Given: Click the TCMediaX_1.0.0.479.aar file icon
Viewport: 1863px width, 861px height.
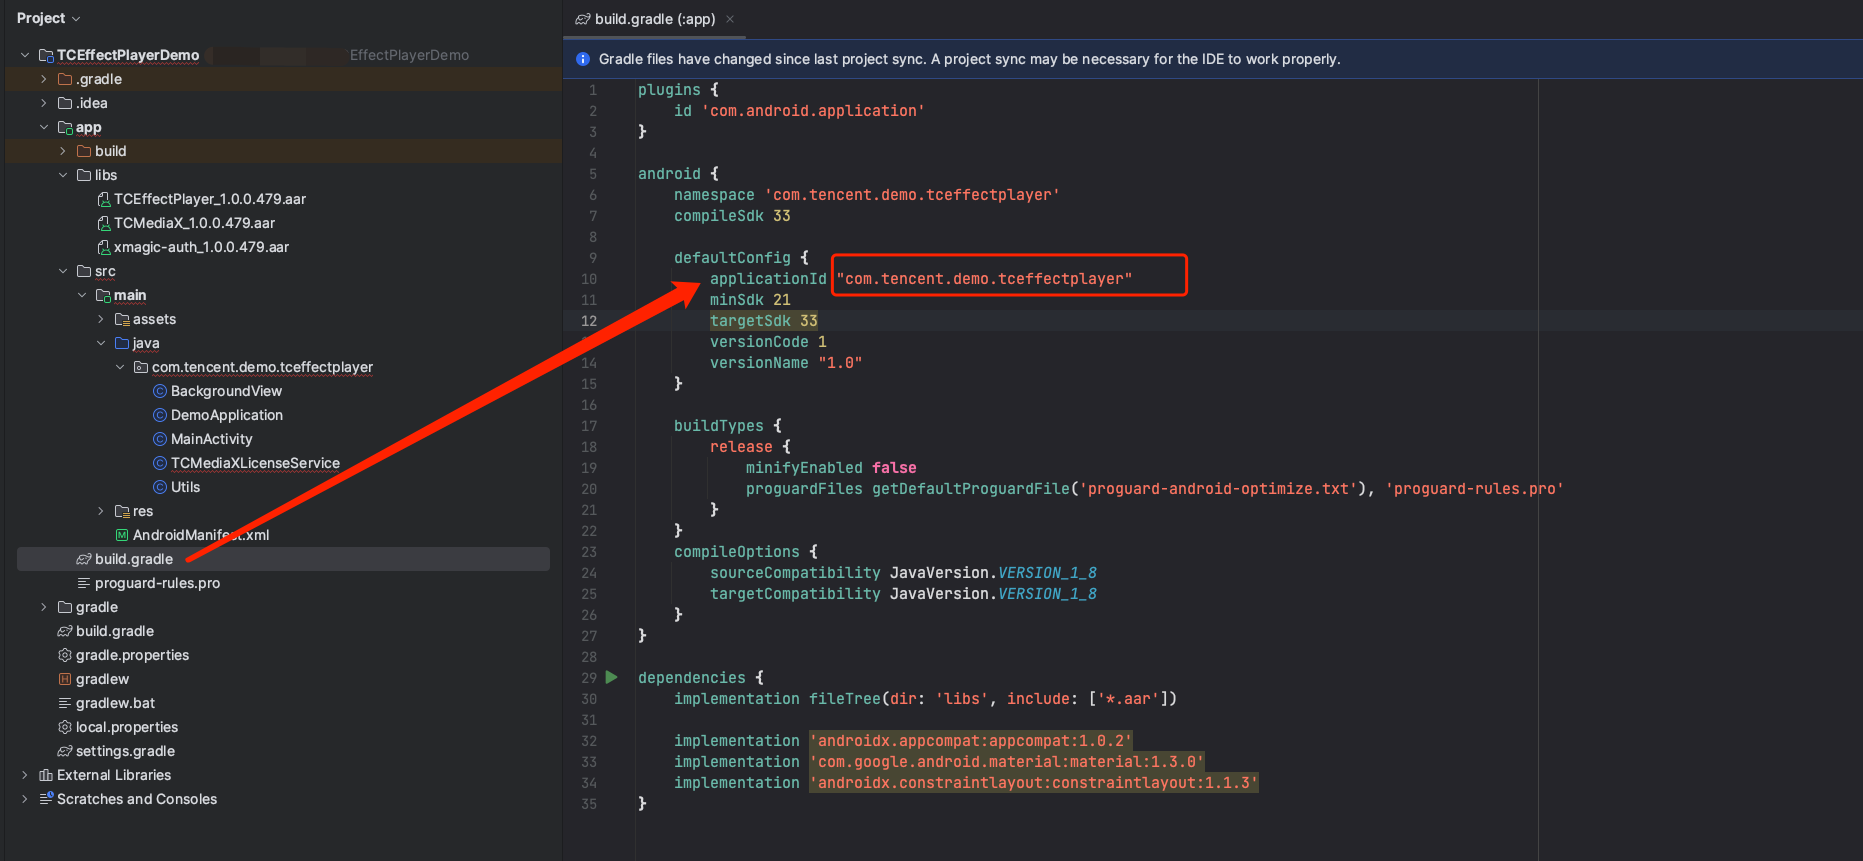Looking at the screenshot, I should pos(103,223).
